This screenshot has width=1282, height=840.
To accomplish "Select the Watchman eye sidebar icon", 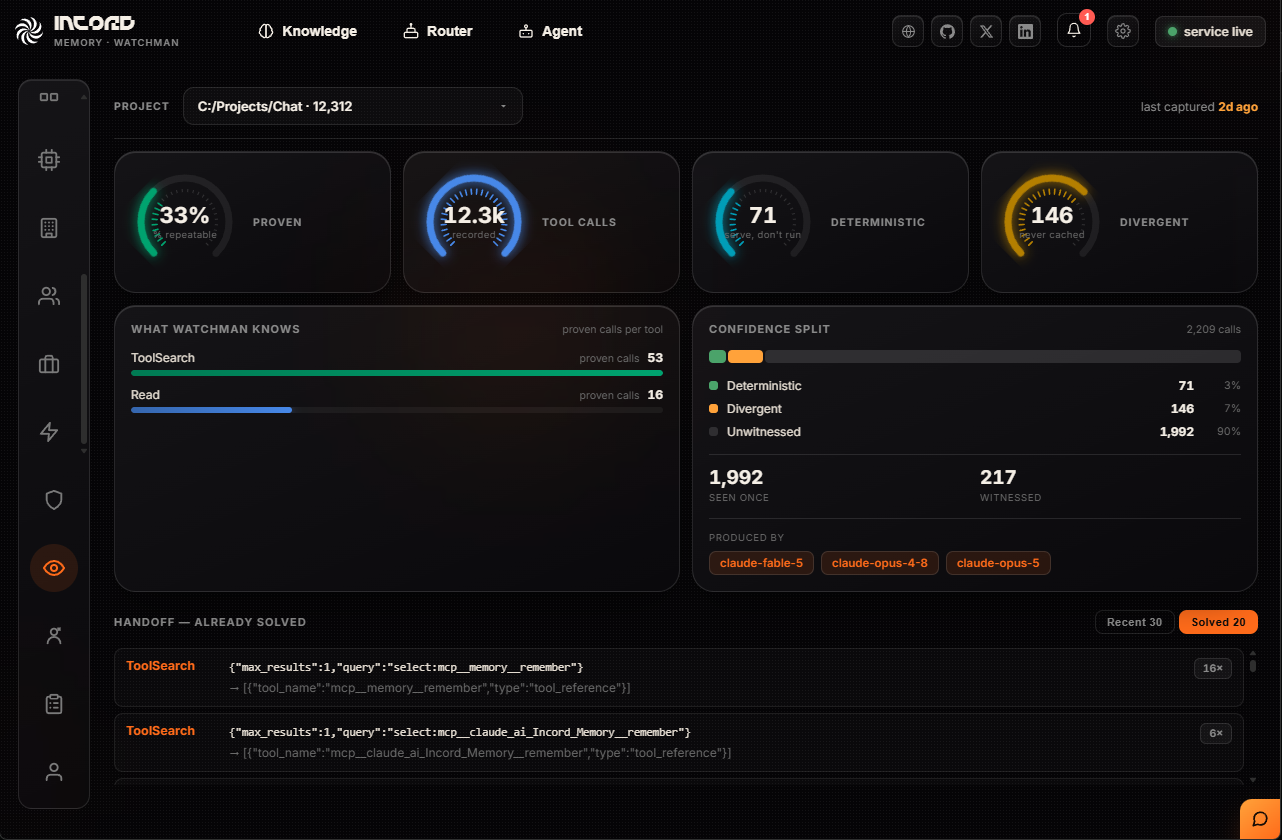I will pyautogui.click(x=54, y=568).
